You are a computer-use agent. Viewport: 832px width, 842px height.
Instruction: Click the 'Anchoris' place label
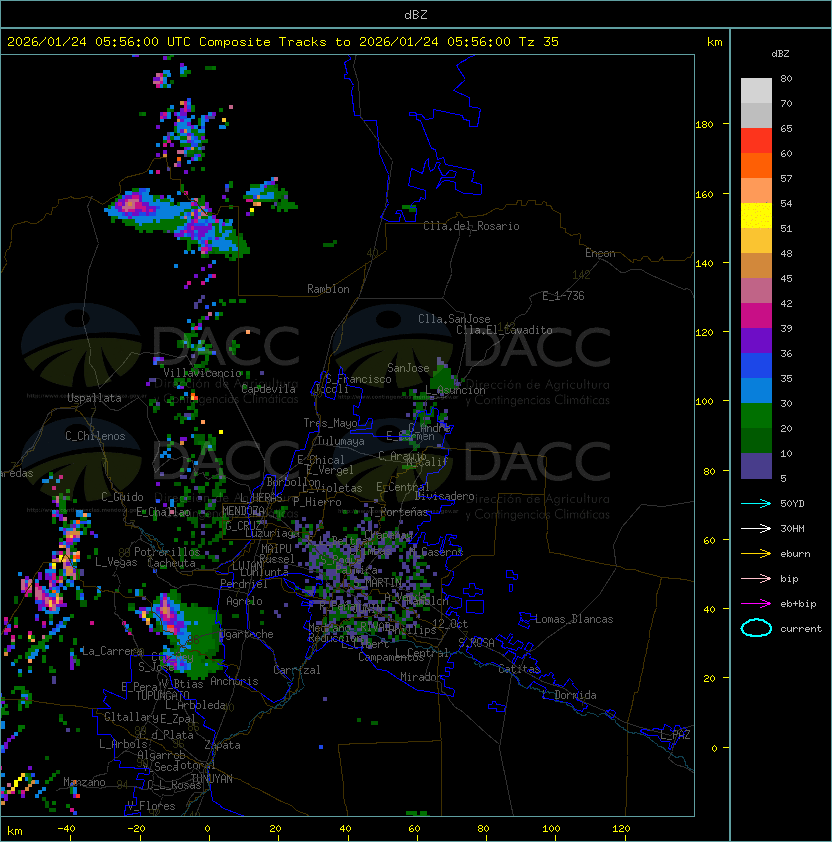click(x=234, y=681)
